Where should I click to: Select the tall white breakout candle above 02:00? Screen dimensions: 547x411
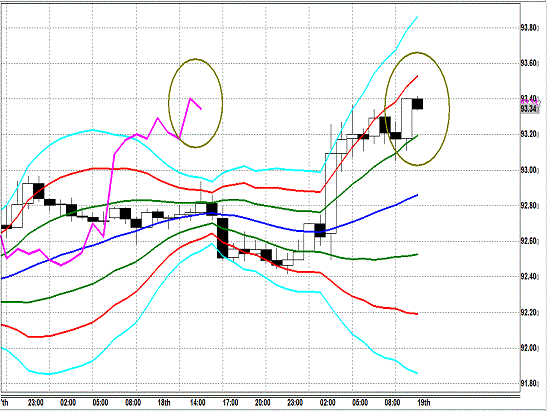(x=331, y=193)
